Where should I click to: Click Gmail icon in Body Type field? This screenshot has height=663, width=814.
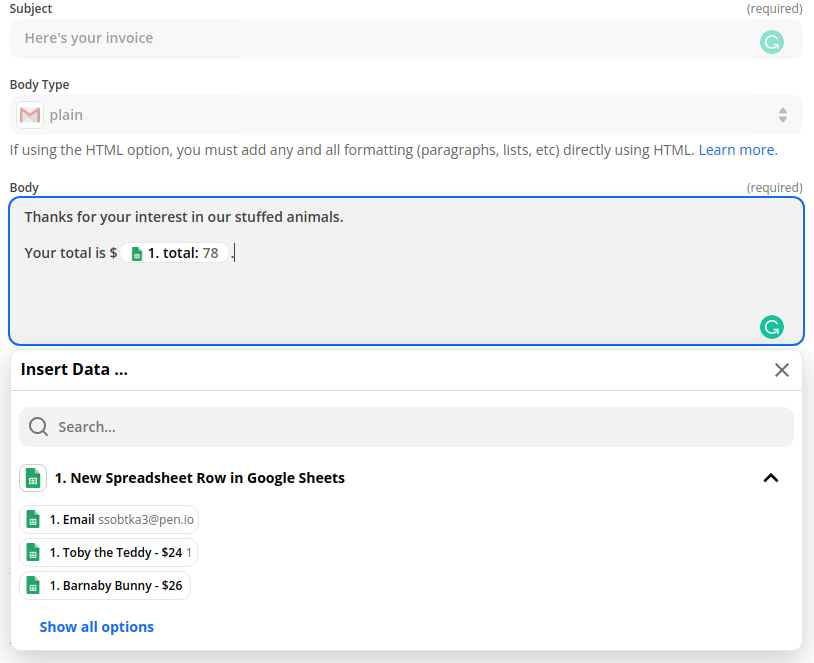[x=30, y=115]
